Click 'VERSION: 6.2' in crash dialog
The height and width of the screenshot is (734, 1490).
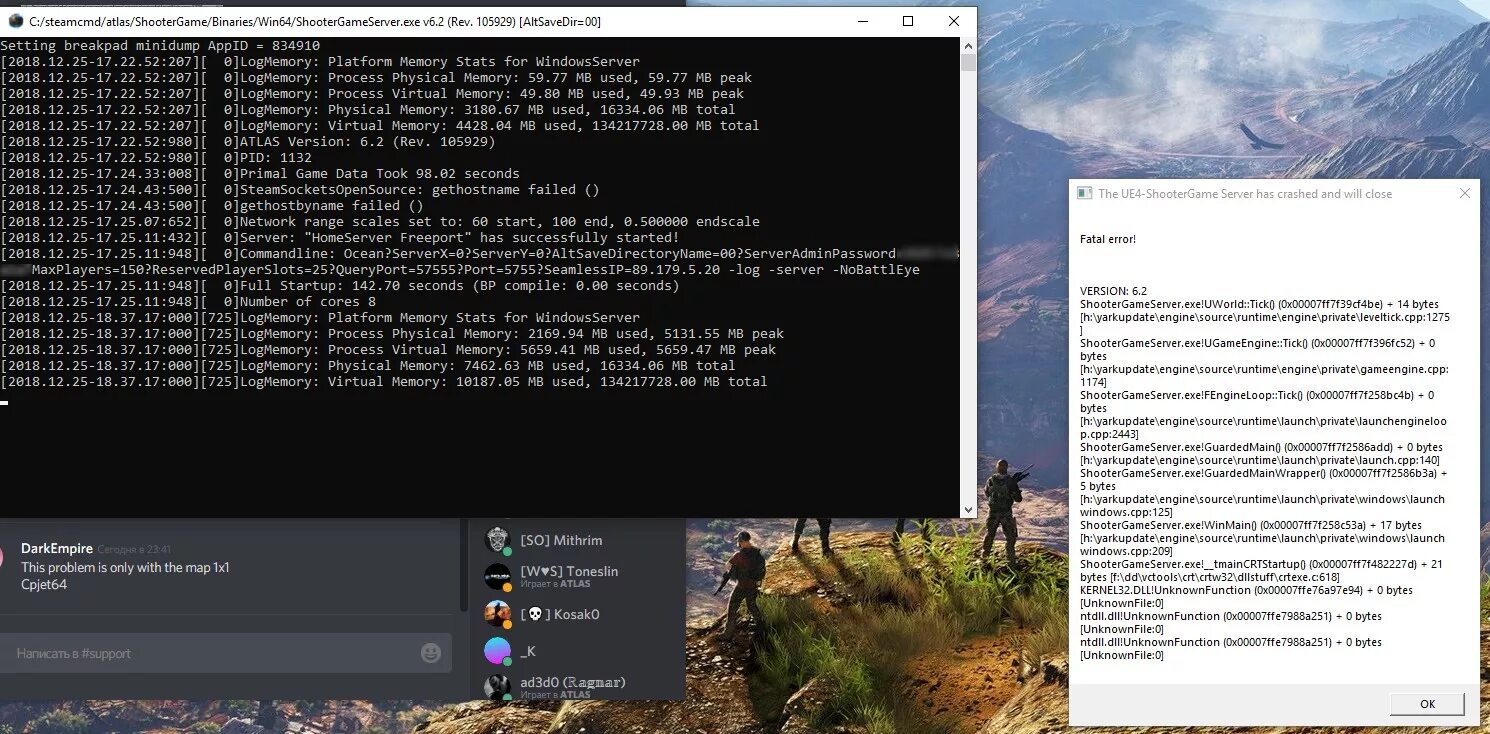pos(1114,291)
